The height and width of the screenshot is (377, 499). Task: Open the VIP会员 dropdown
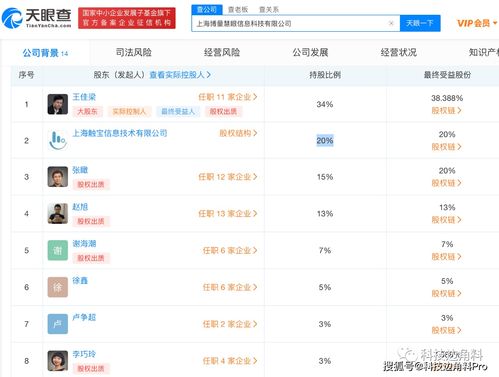coord(477,23)
